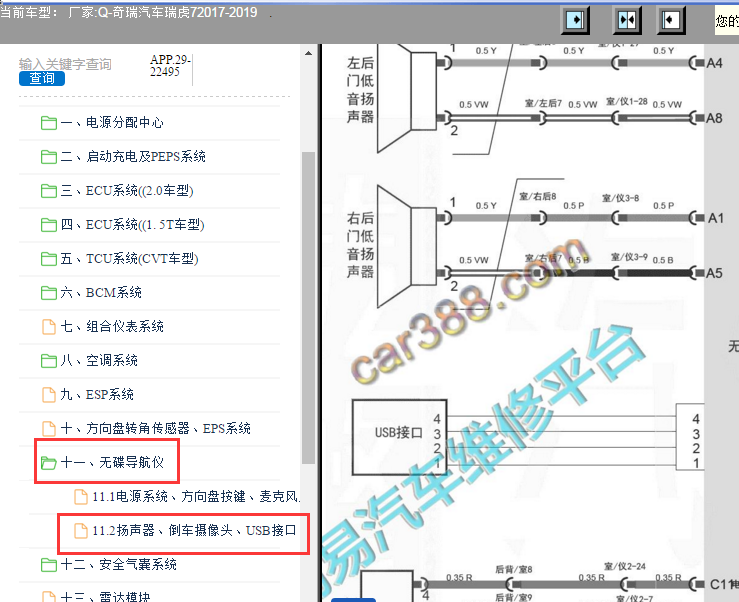739x602 pixels.
Task: Open folder icon for 十二、安全气囊系统
Action: (49, 564)
